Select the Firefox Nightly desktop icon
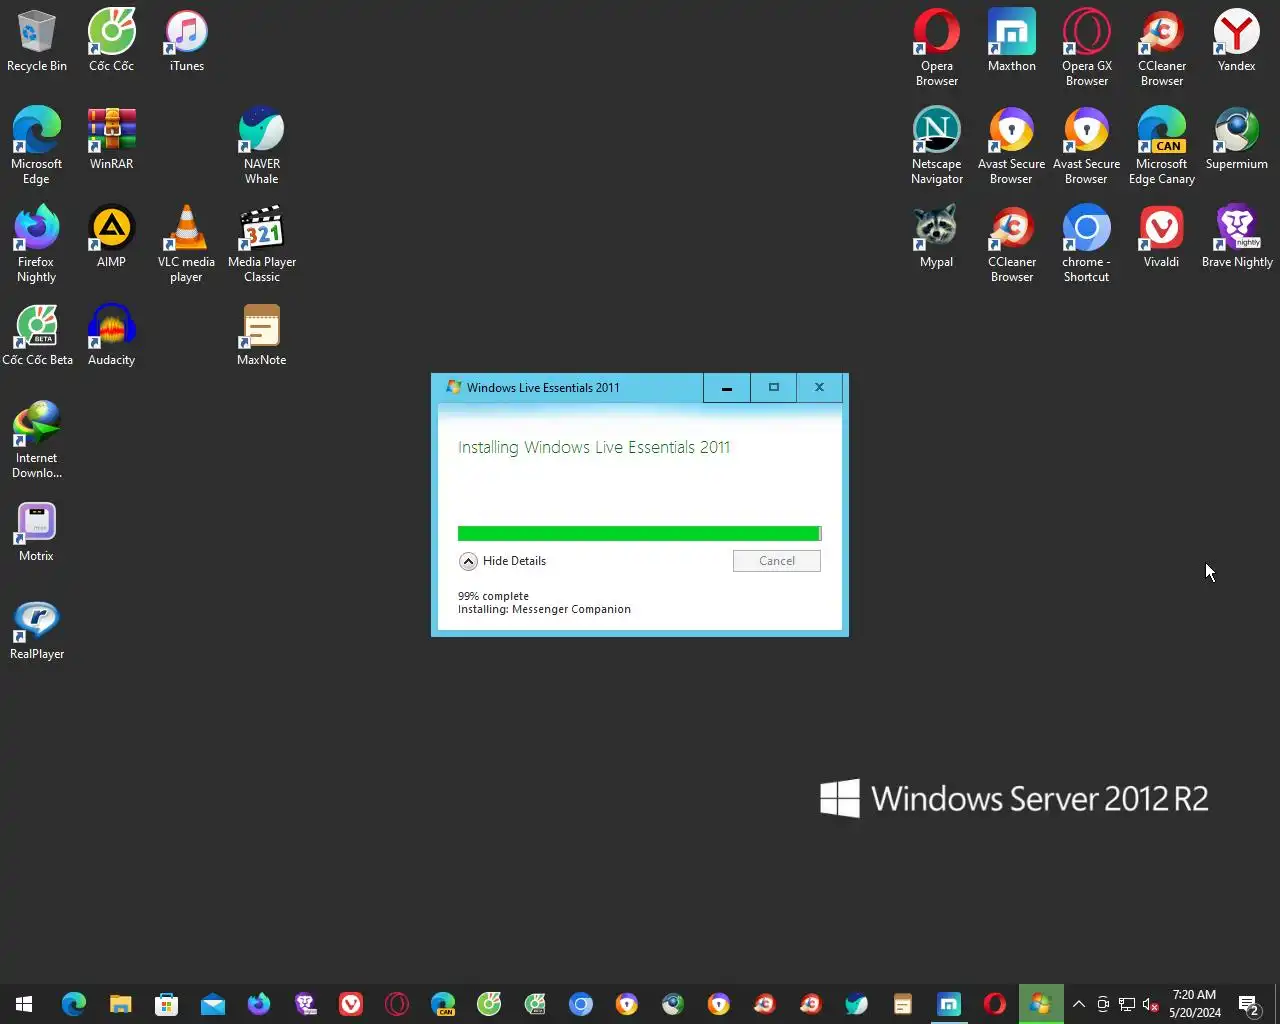 [x=37, y=244]
